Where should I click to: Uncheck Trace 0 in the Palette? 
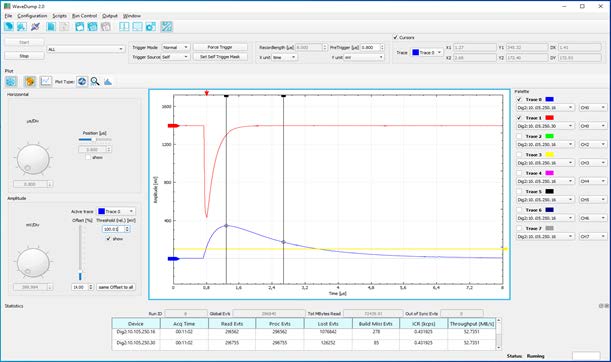tap(519, 99)
